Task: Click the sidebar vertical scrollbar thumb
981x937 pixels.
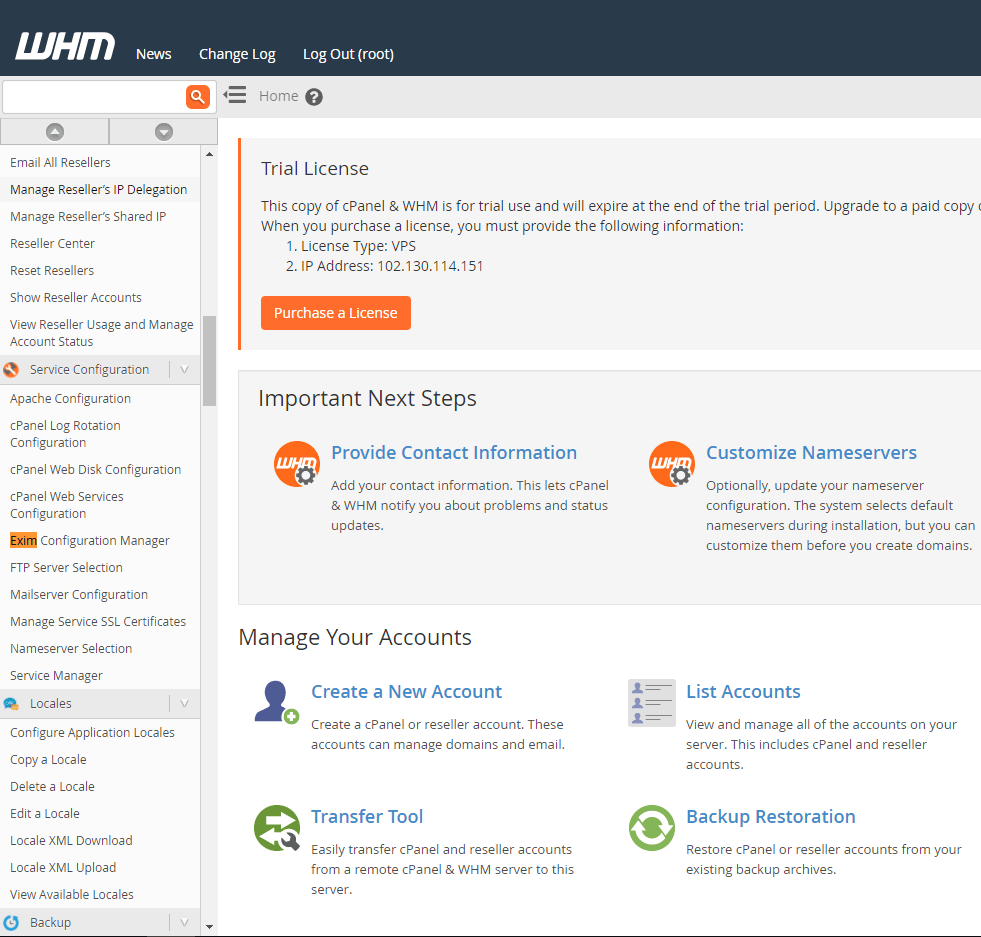Action: coord(209,360)
